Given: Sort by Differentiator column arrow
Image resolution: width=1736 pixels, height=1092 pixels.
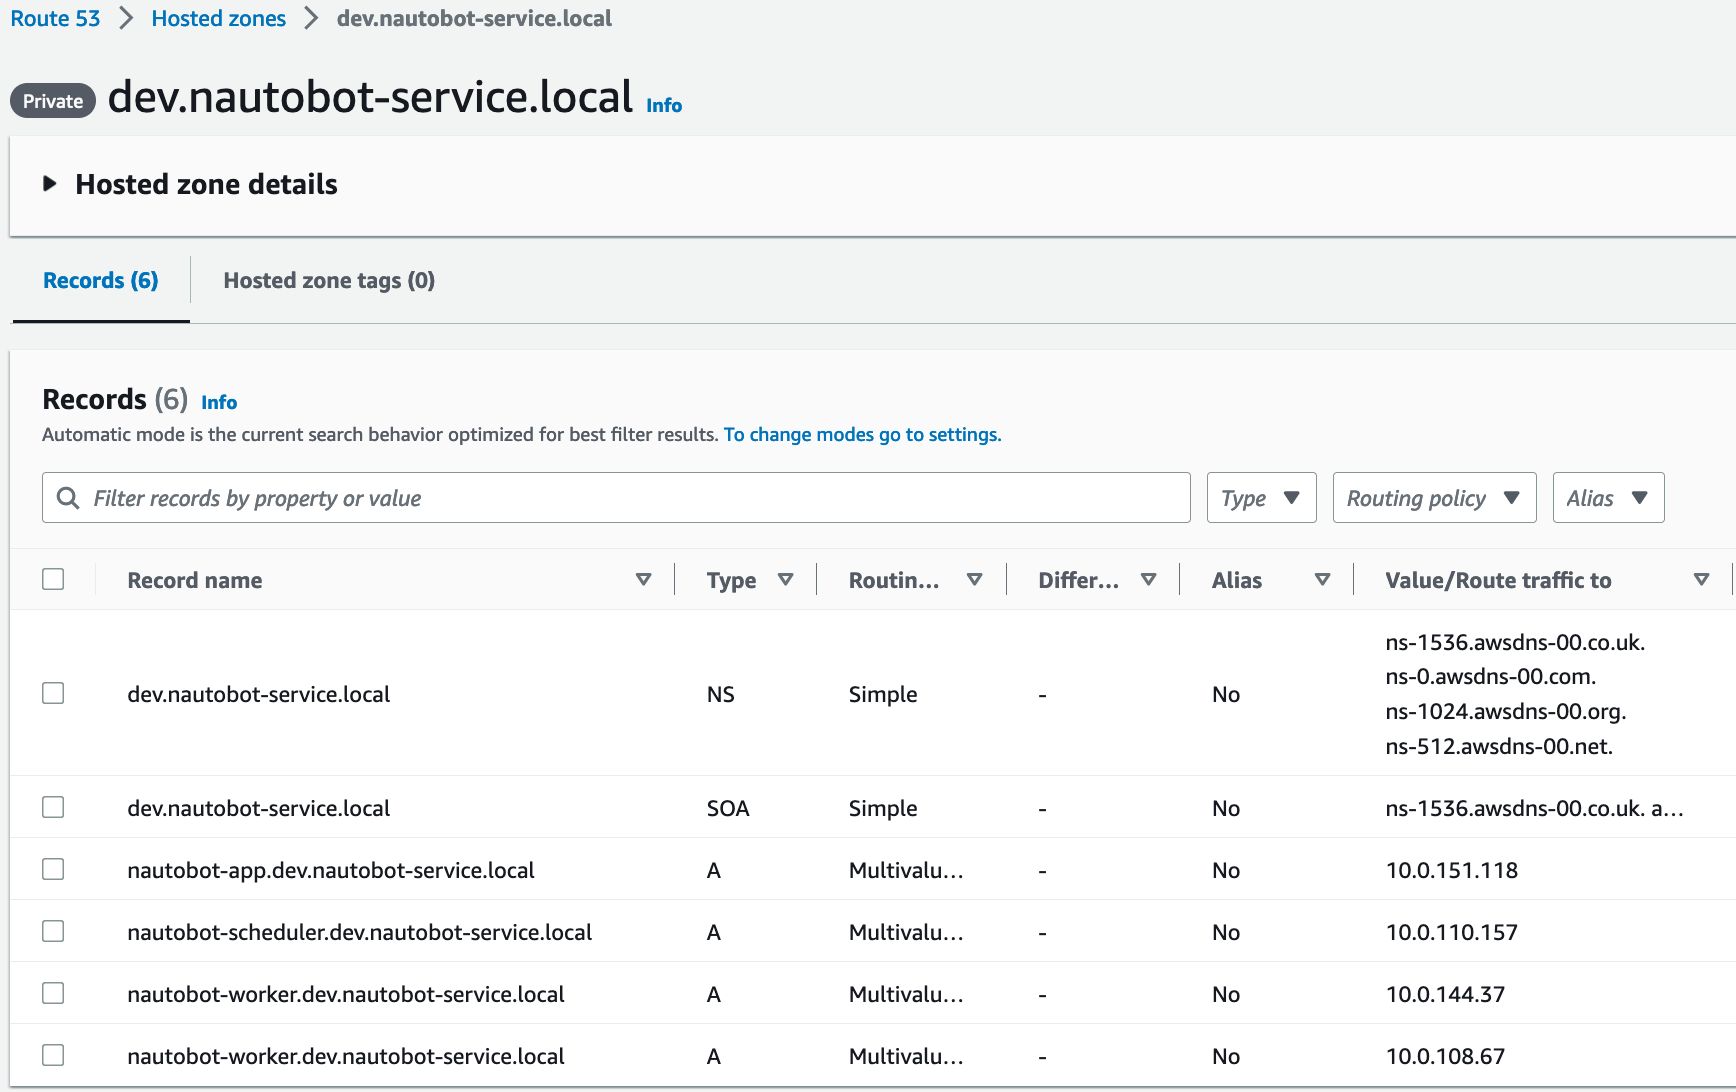Looking at the screenshot, I should click(1148, 580).
